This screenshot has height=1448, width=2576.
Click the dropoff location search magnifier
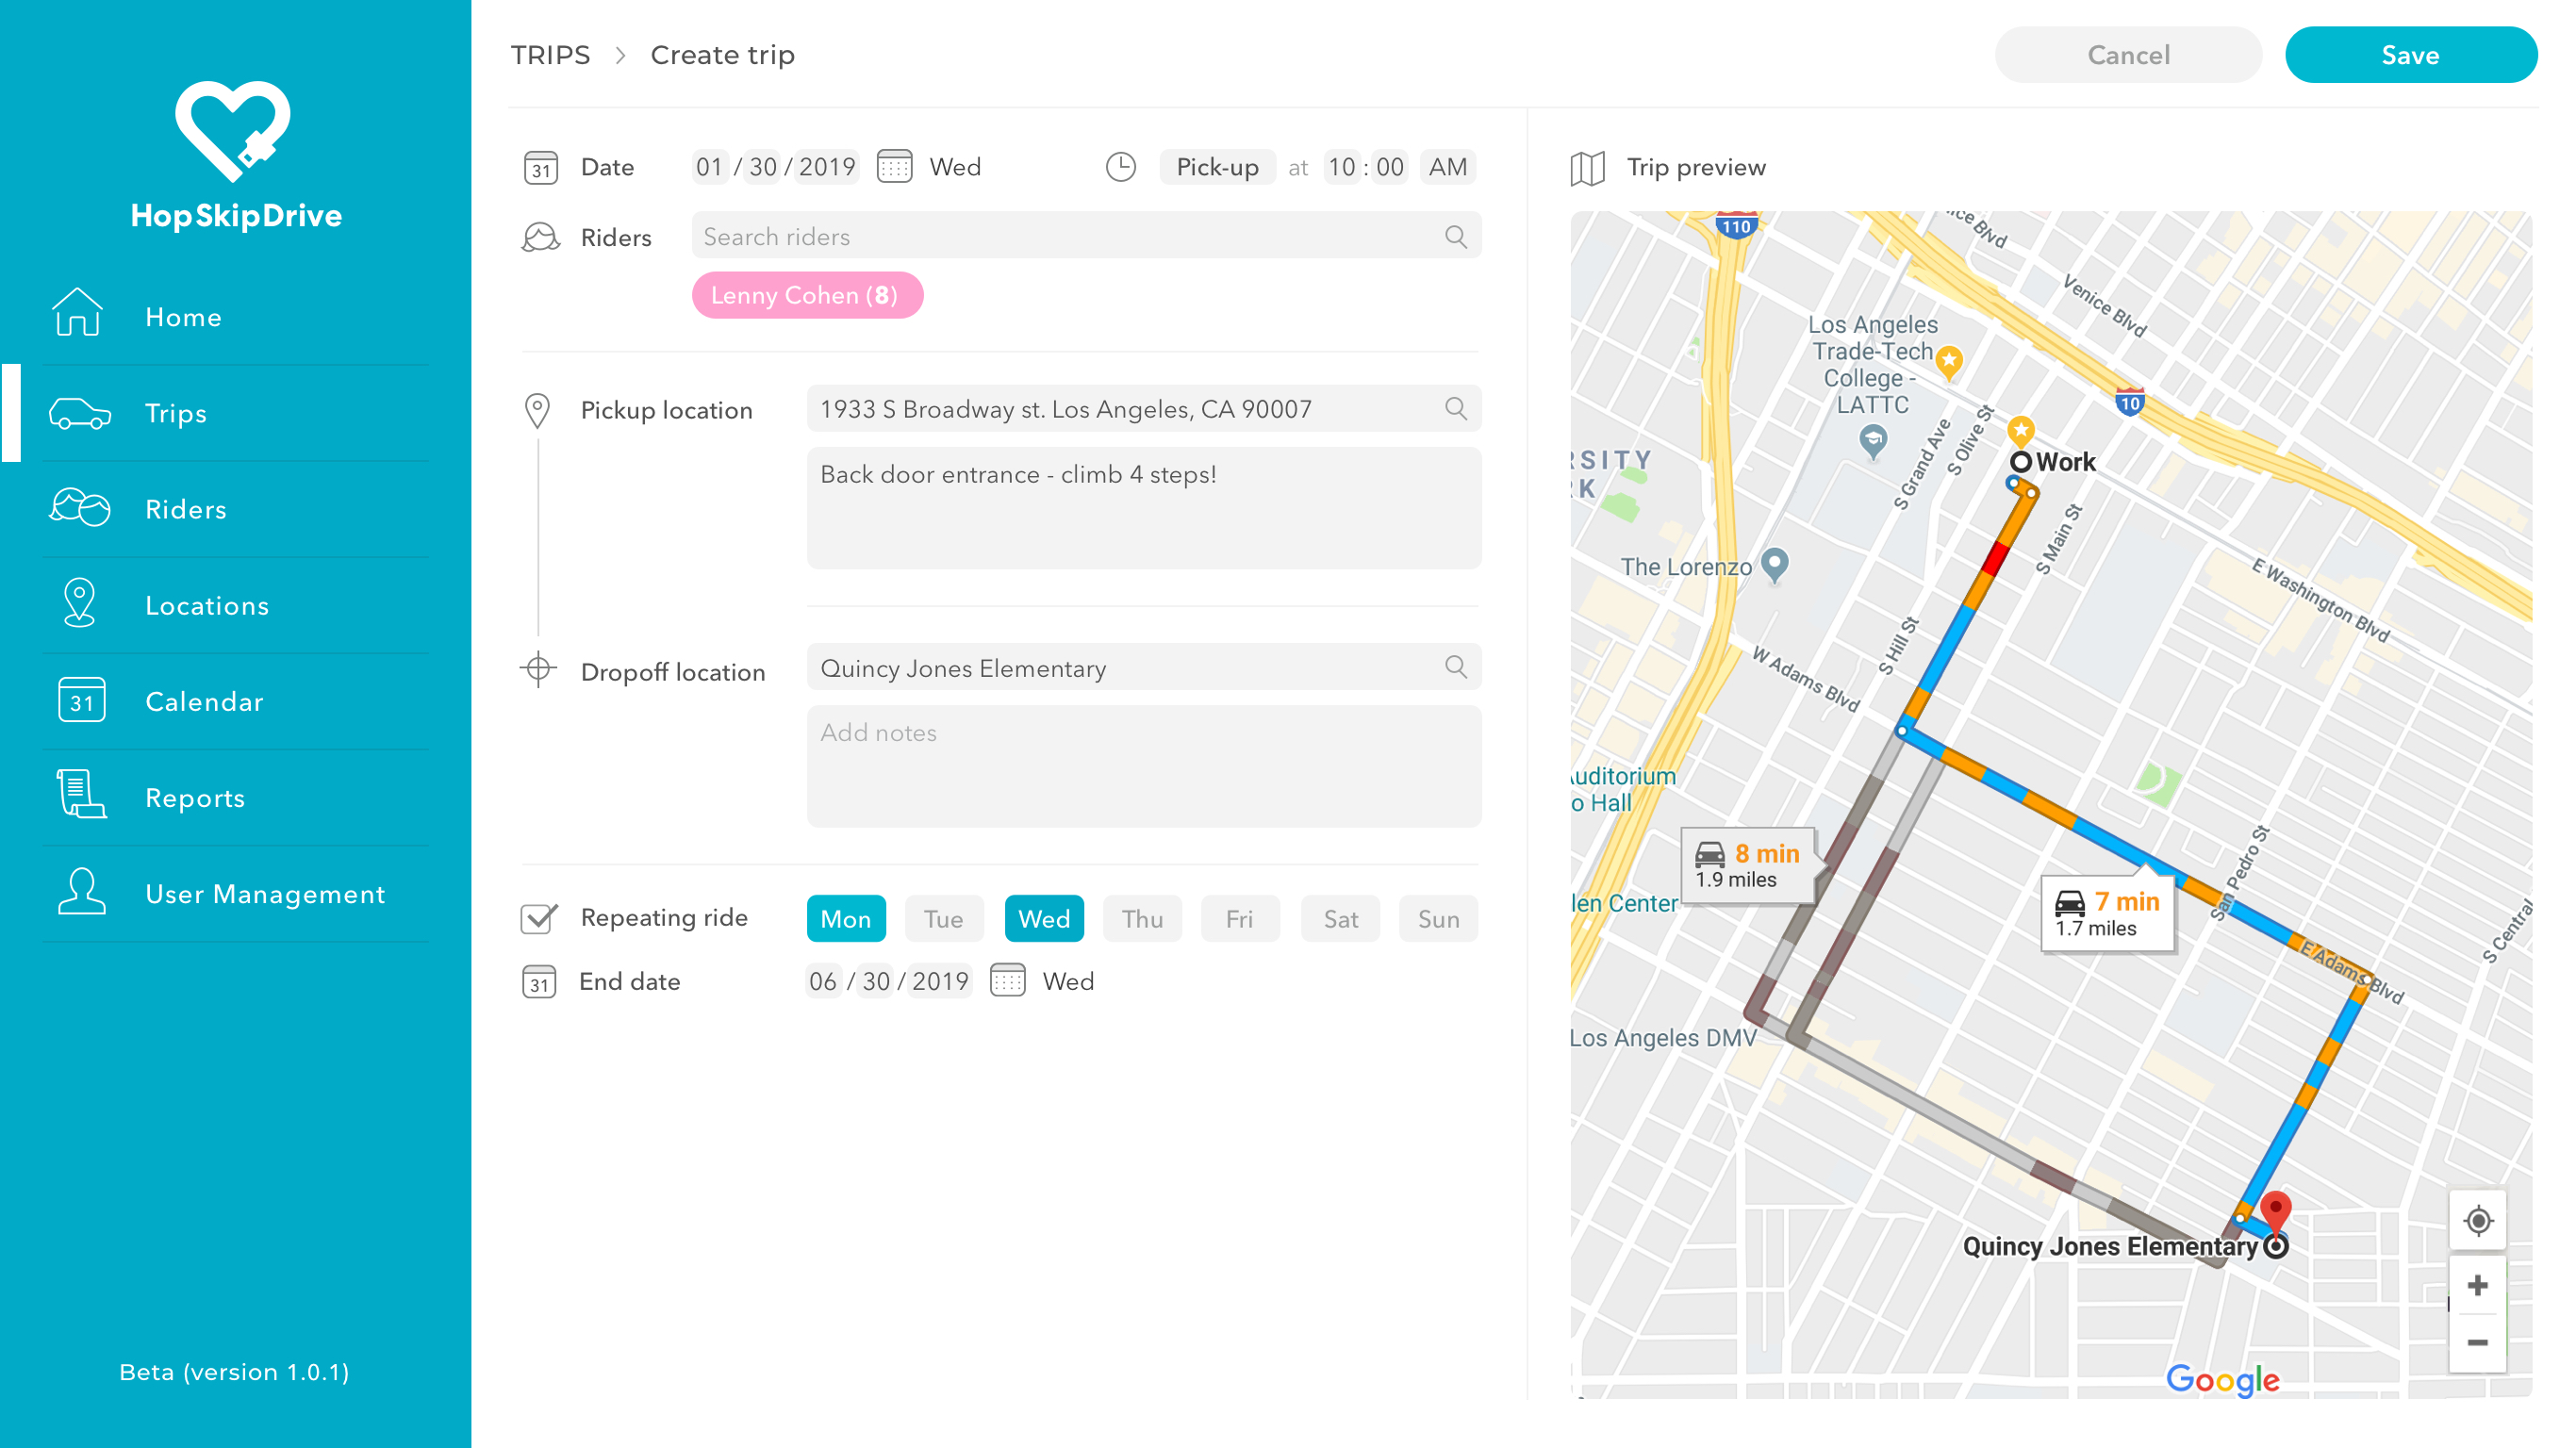tap(1455, 667)
